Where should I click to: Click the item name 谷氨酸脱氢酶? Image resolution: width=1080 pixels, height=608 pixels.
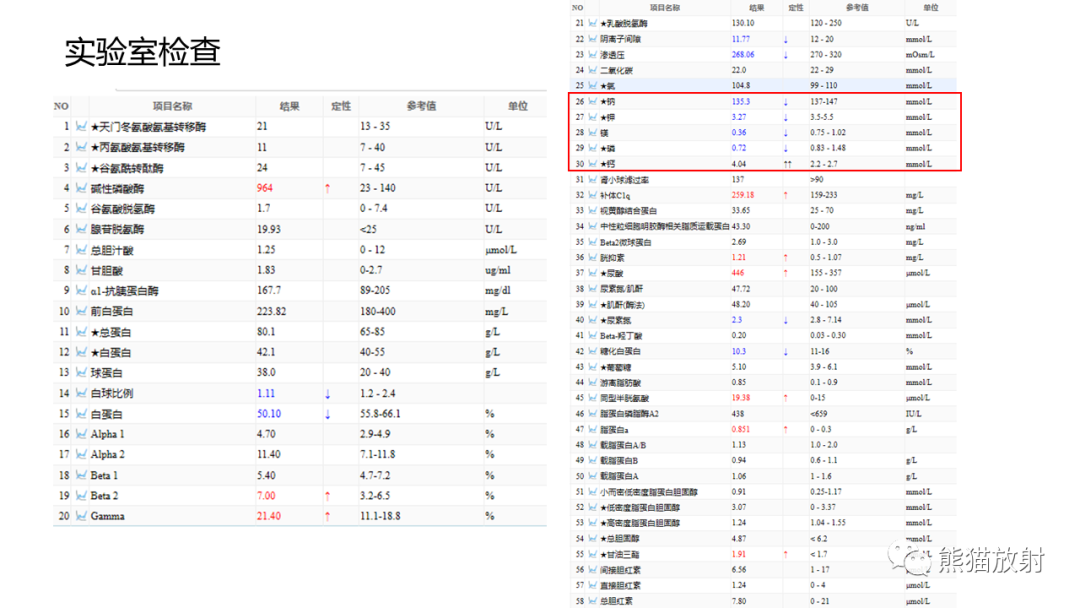pyautogui.click(x=123, y=209)
